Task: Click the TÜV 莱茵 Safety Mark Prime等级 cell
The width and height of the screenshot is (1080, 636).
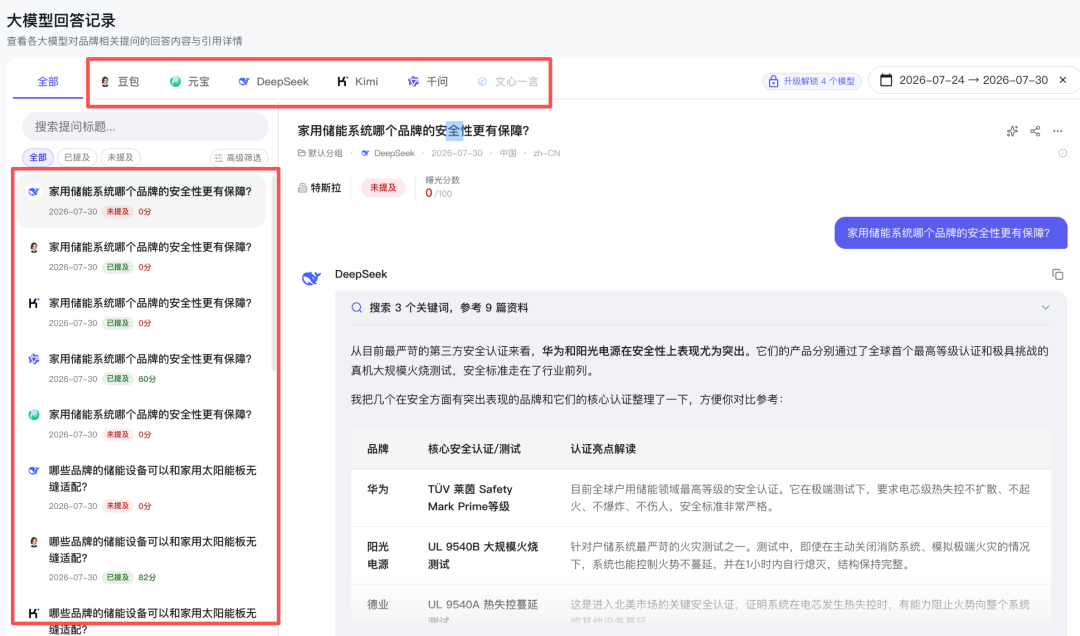Action: 470,497
